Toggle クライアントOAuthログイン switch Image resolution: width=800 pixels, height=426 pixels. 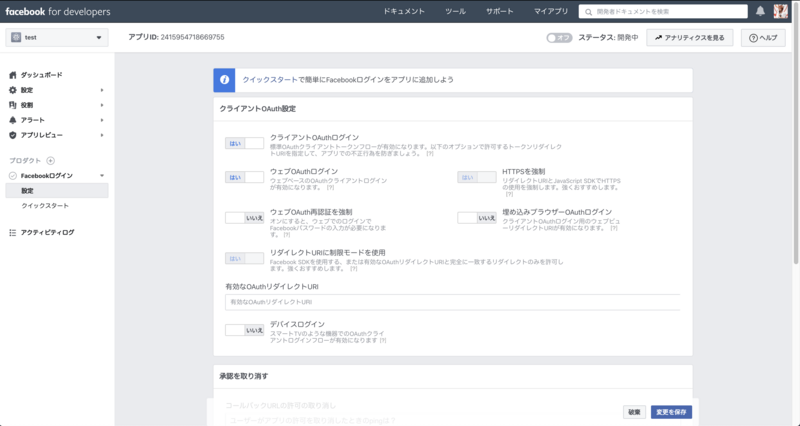click(244, 143)
